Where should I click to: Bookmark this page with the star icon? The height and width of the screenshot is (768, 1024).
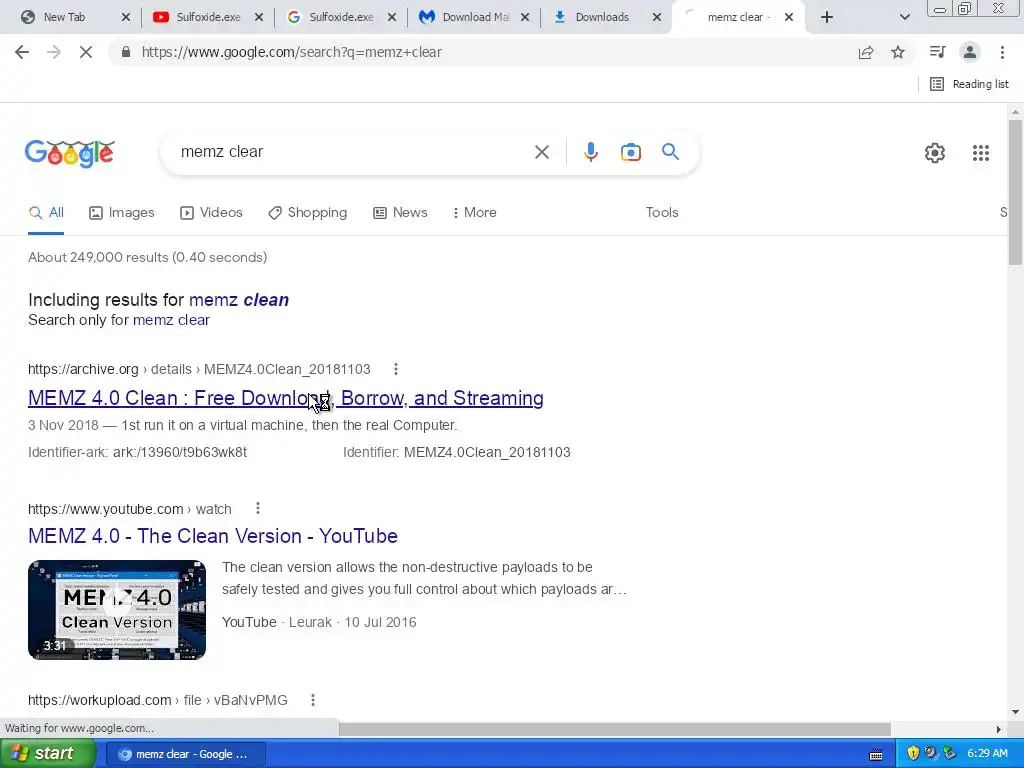[898, 52]
